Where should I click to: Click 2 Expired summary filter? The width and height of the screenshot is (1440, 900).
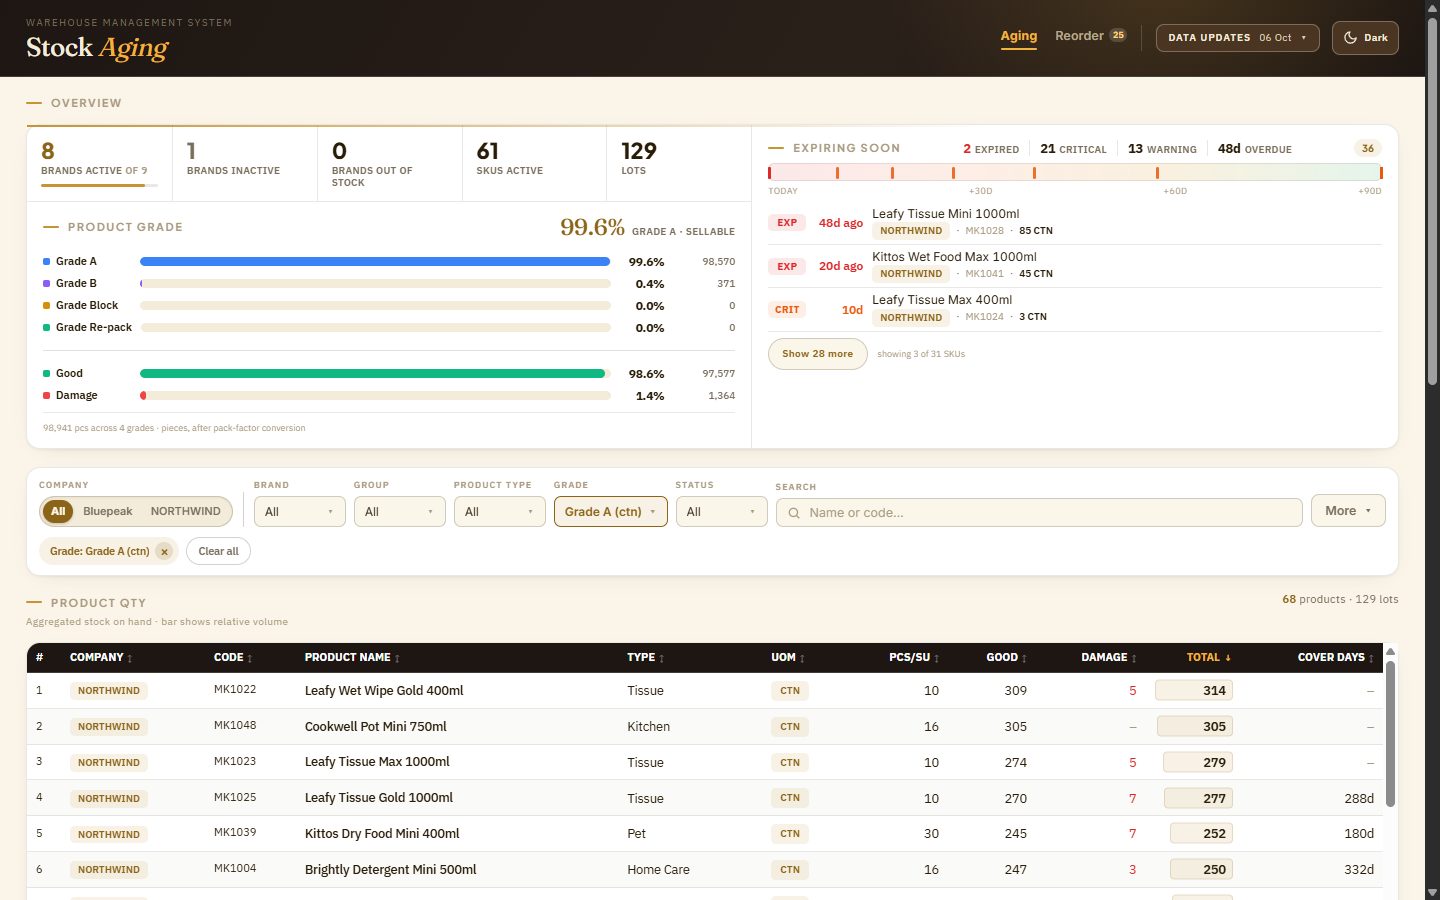[991, 149]
